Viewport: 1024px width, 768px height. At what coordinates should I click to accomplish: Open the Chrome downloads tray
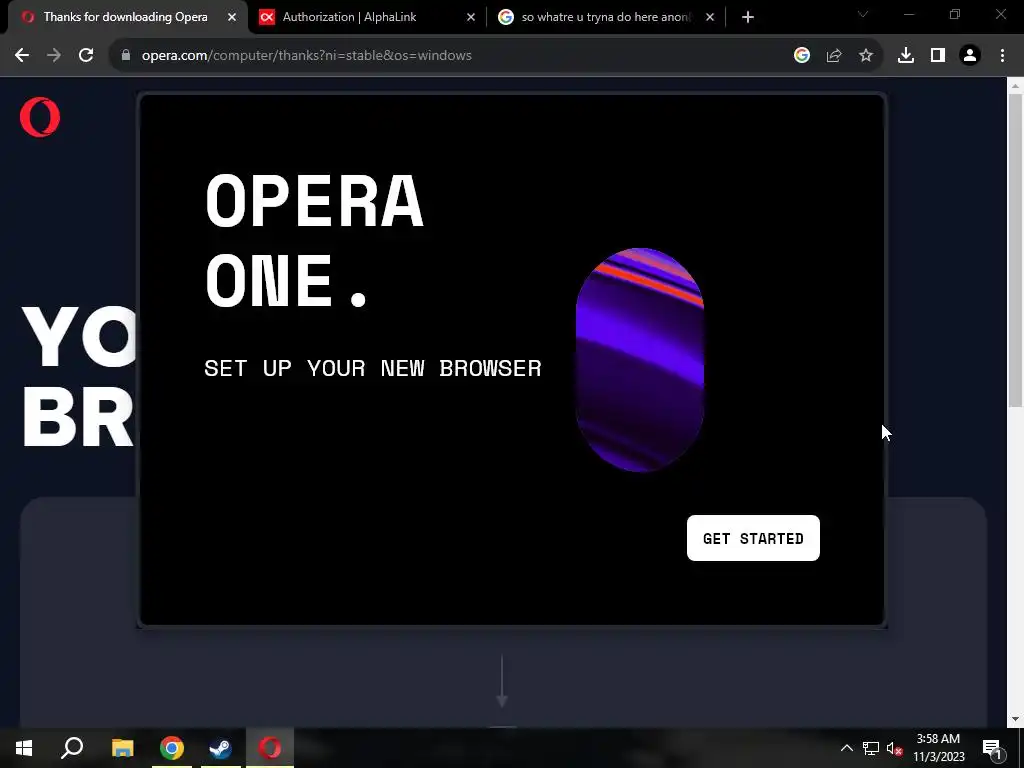point(906,56)
